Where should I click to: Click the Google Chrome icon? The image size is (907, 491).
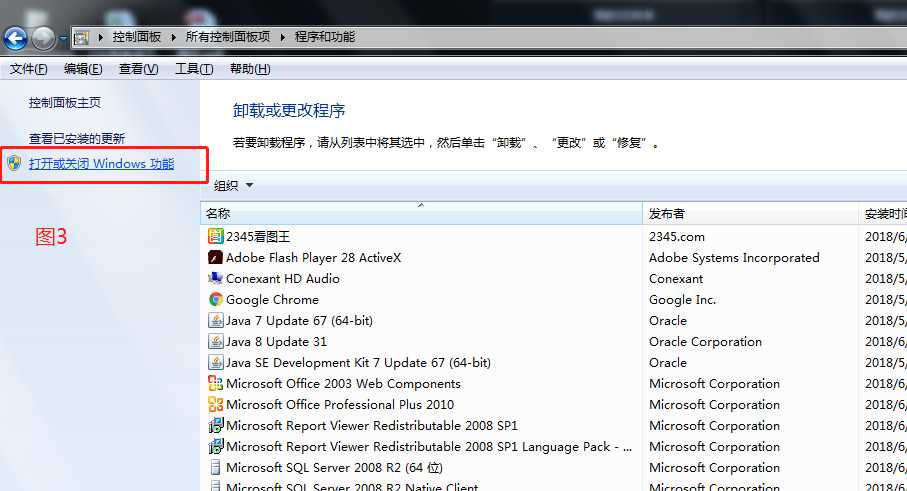(215, 299)
